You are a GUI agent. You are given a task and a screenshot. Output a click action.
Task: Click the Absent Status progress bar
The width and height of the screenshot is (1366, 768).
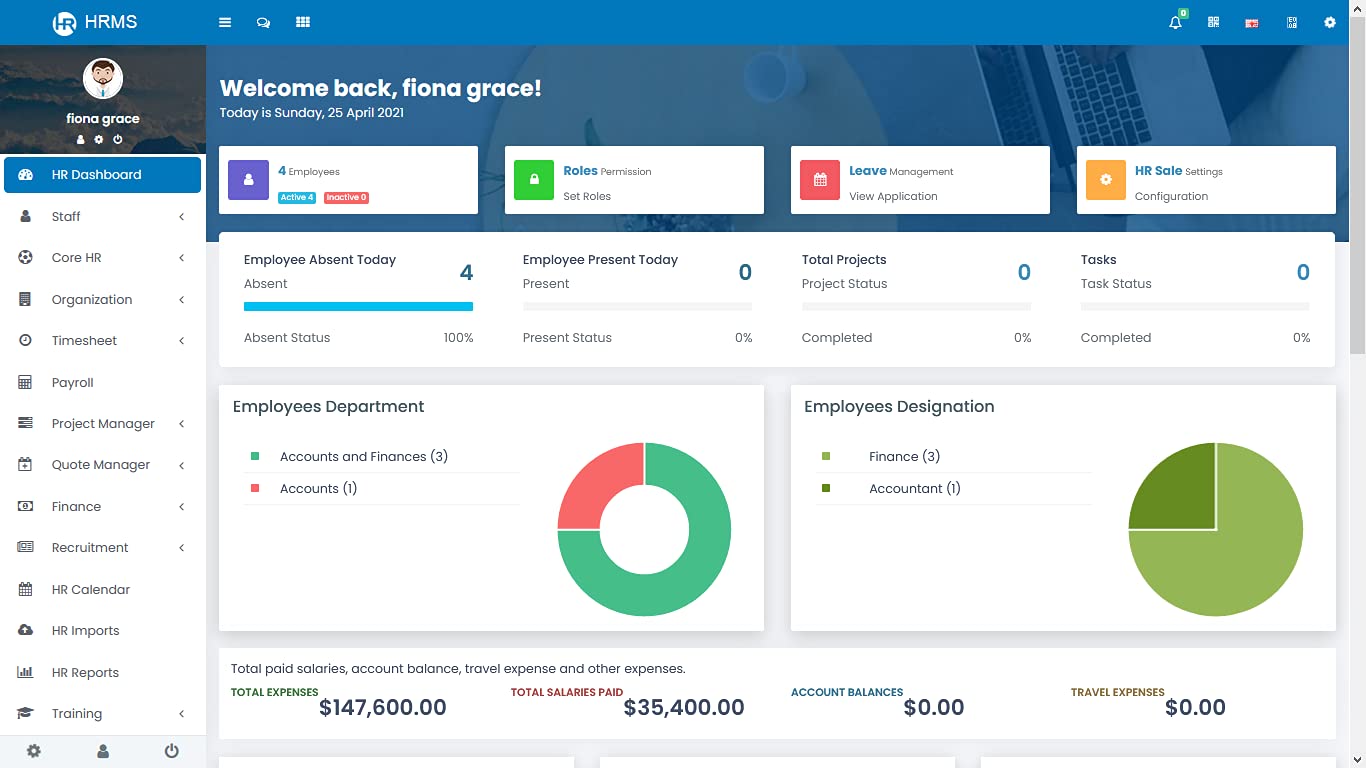pyautogui.click(x=358, y=307)
